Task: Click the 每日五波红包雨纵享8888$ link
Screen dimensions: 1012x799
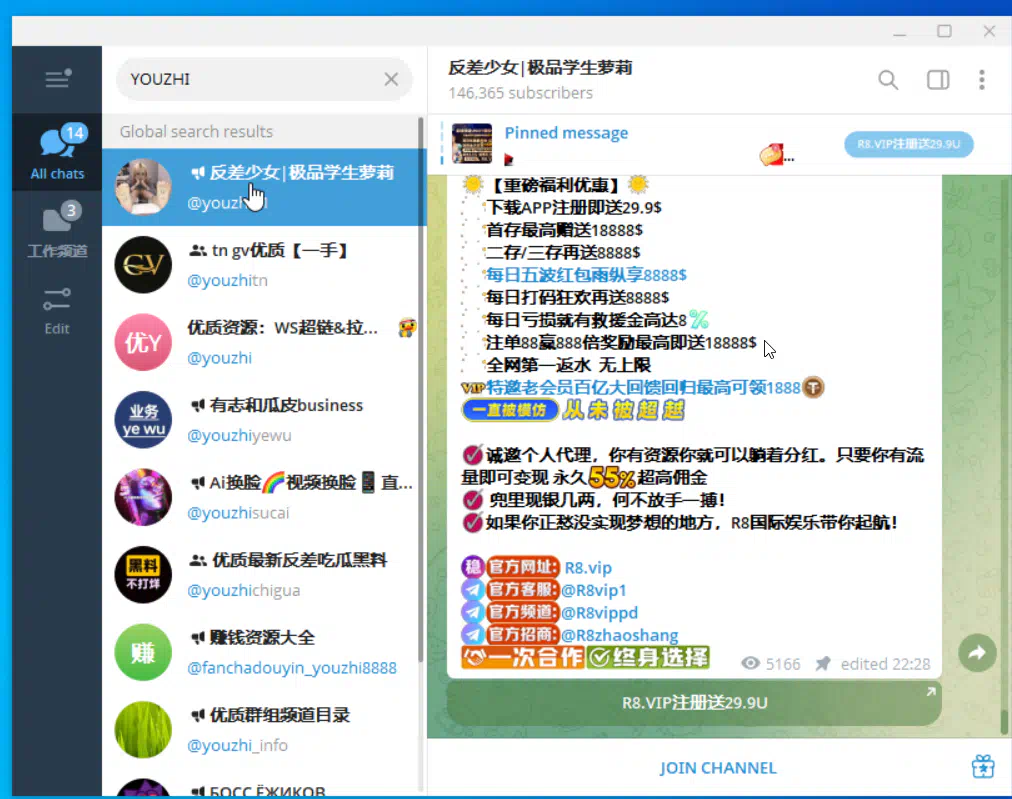Action: click(x=586, y=275)
